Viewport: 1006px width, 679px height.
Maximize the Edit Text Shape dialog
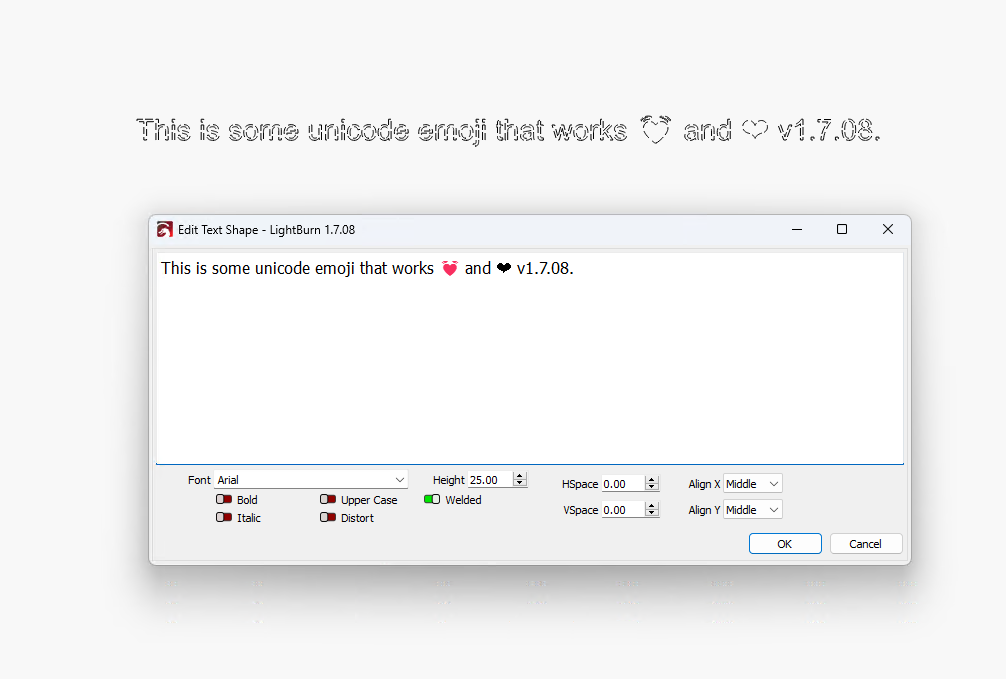point(842,229)
